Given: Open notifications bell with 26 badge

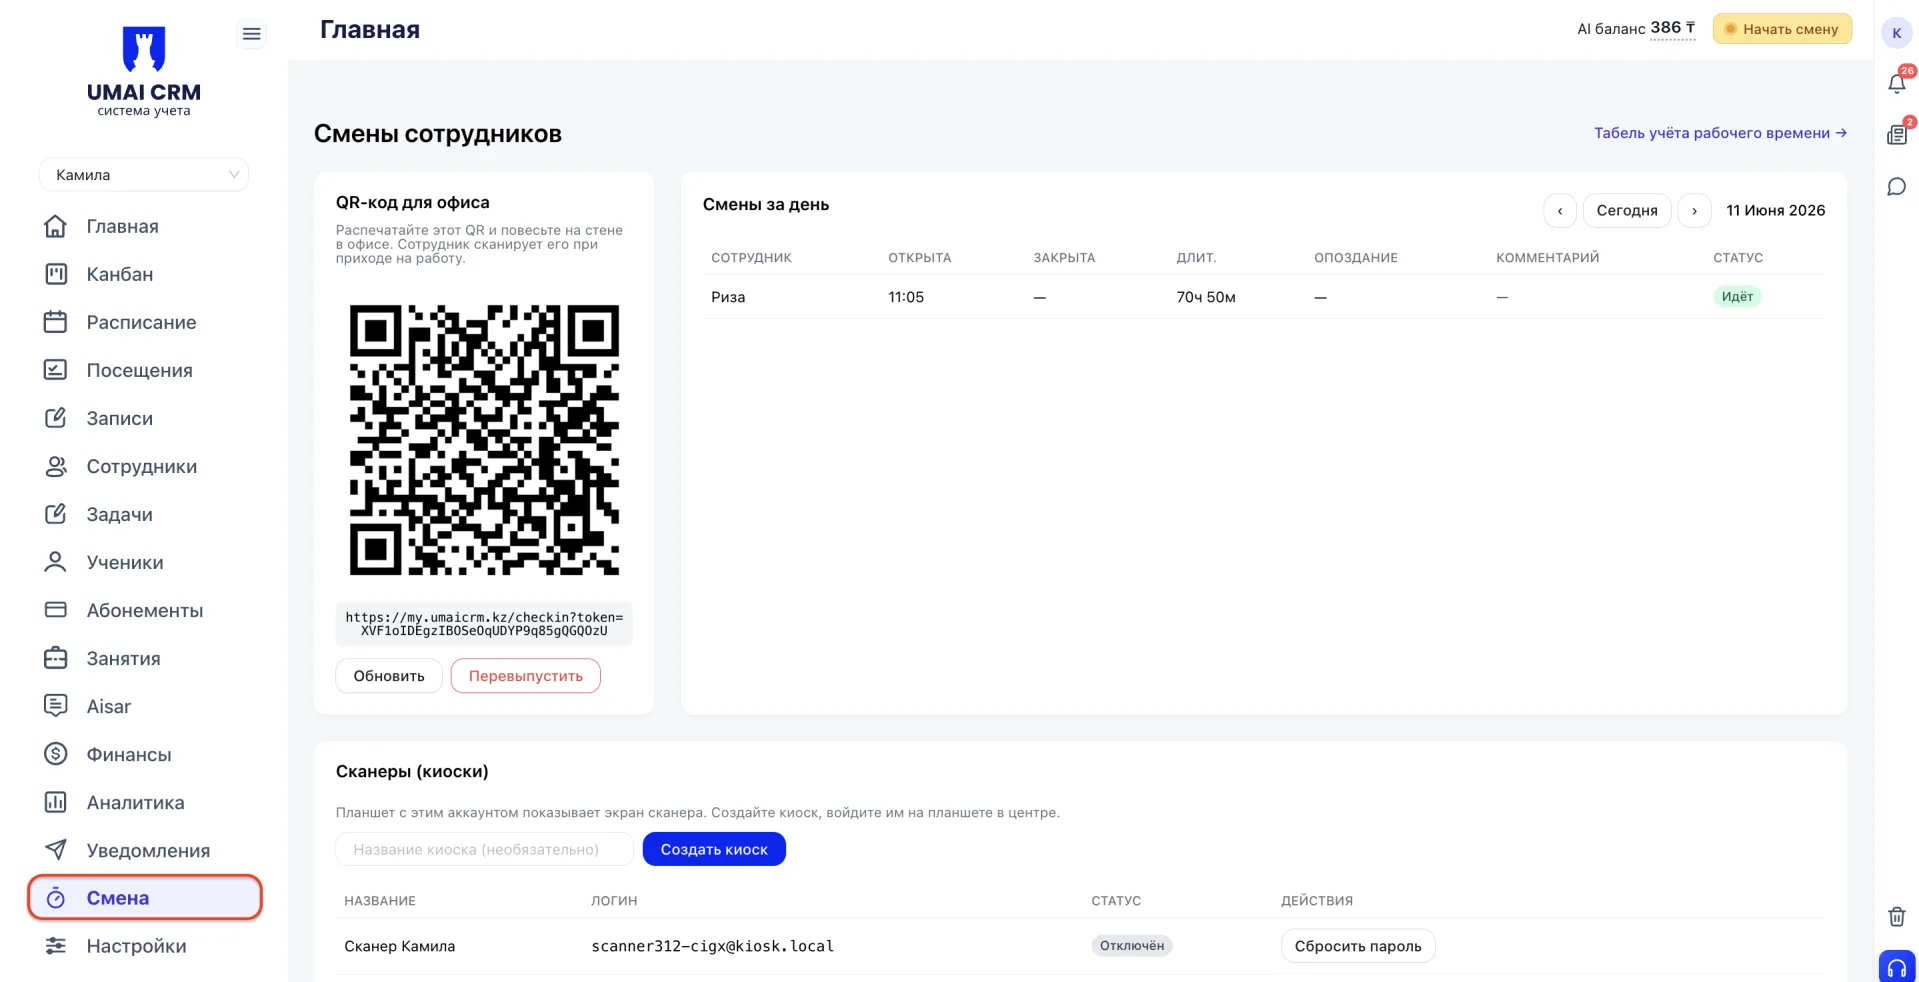Looking at the screenshot, I should click(x=1897, y=82).
